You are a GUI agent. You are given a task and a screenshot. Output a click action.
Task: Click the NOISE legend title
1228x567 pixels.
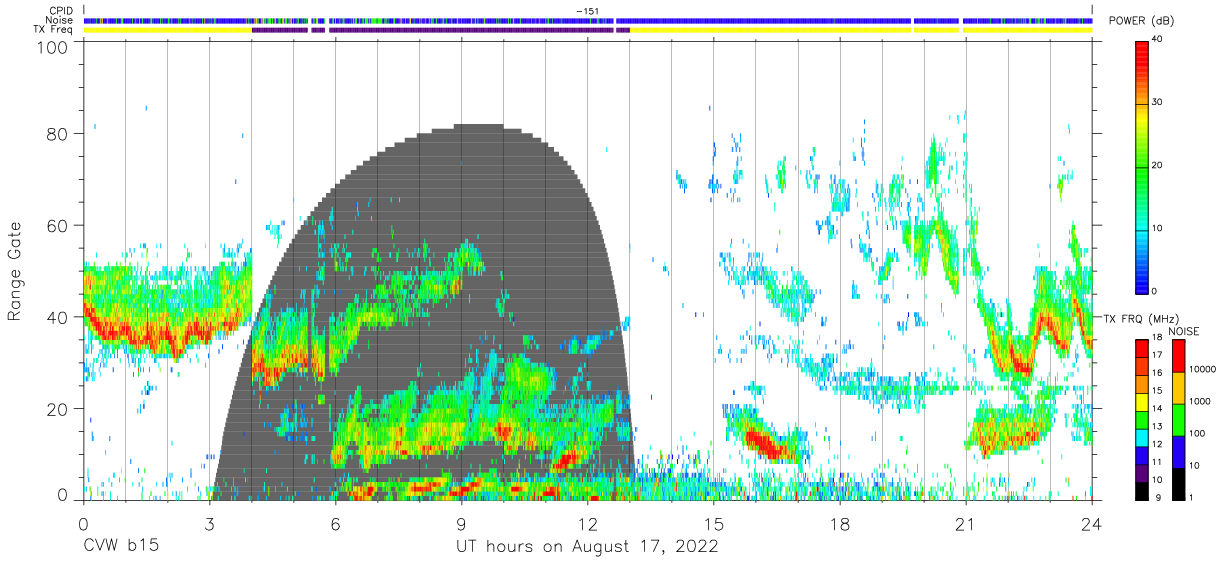coord(1183,331)
